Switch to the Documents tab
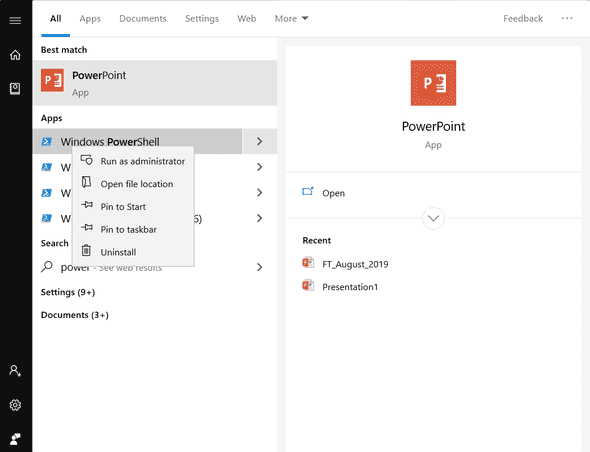The height and width of the screenshot is (452, 590). (x=143, y=18)
